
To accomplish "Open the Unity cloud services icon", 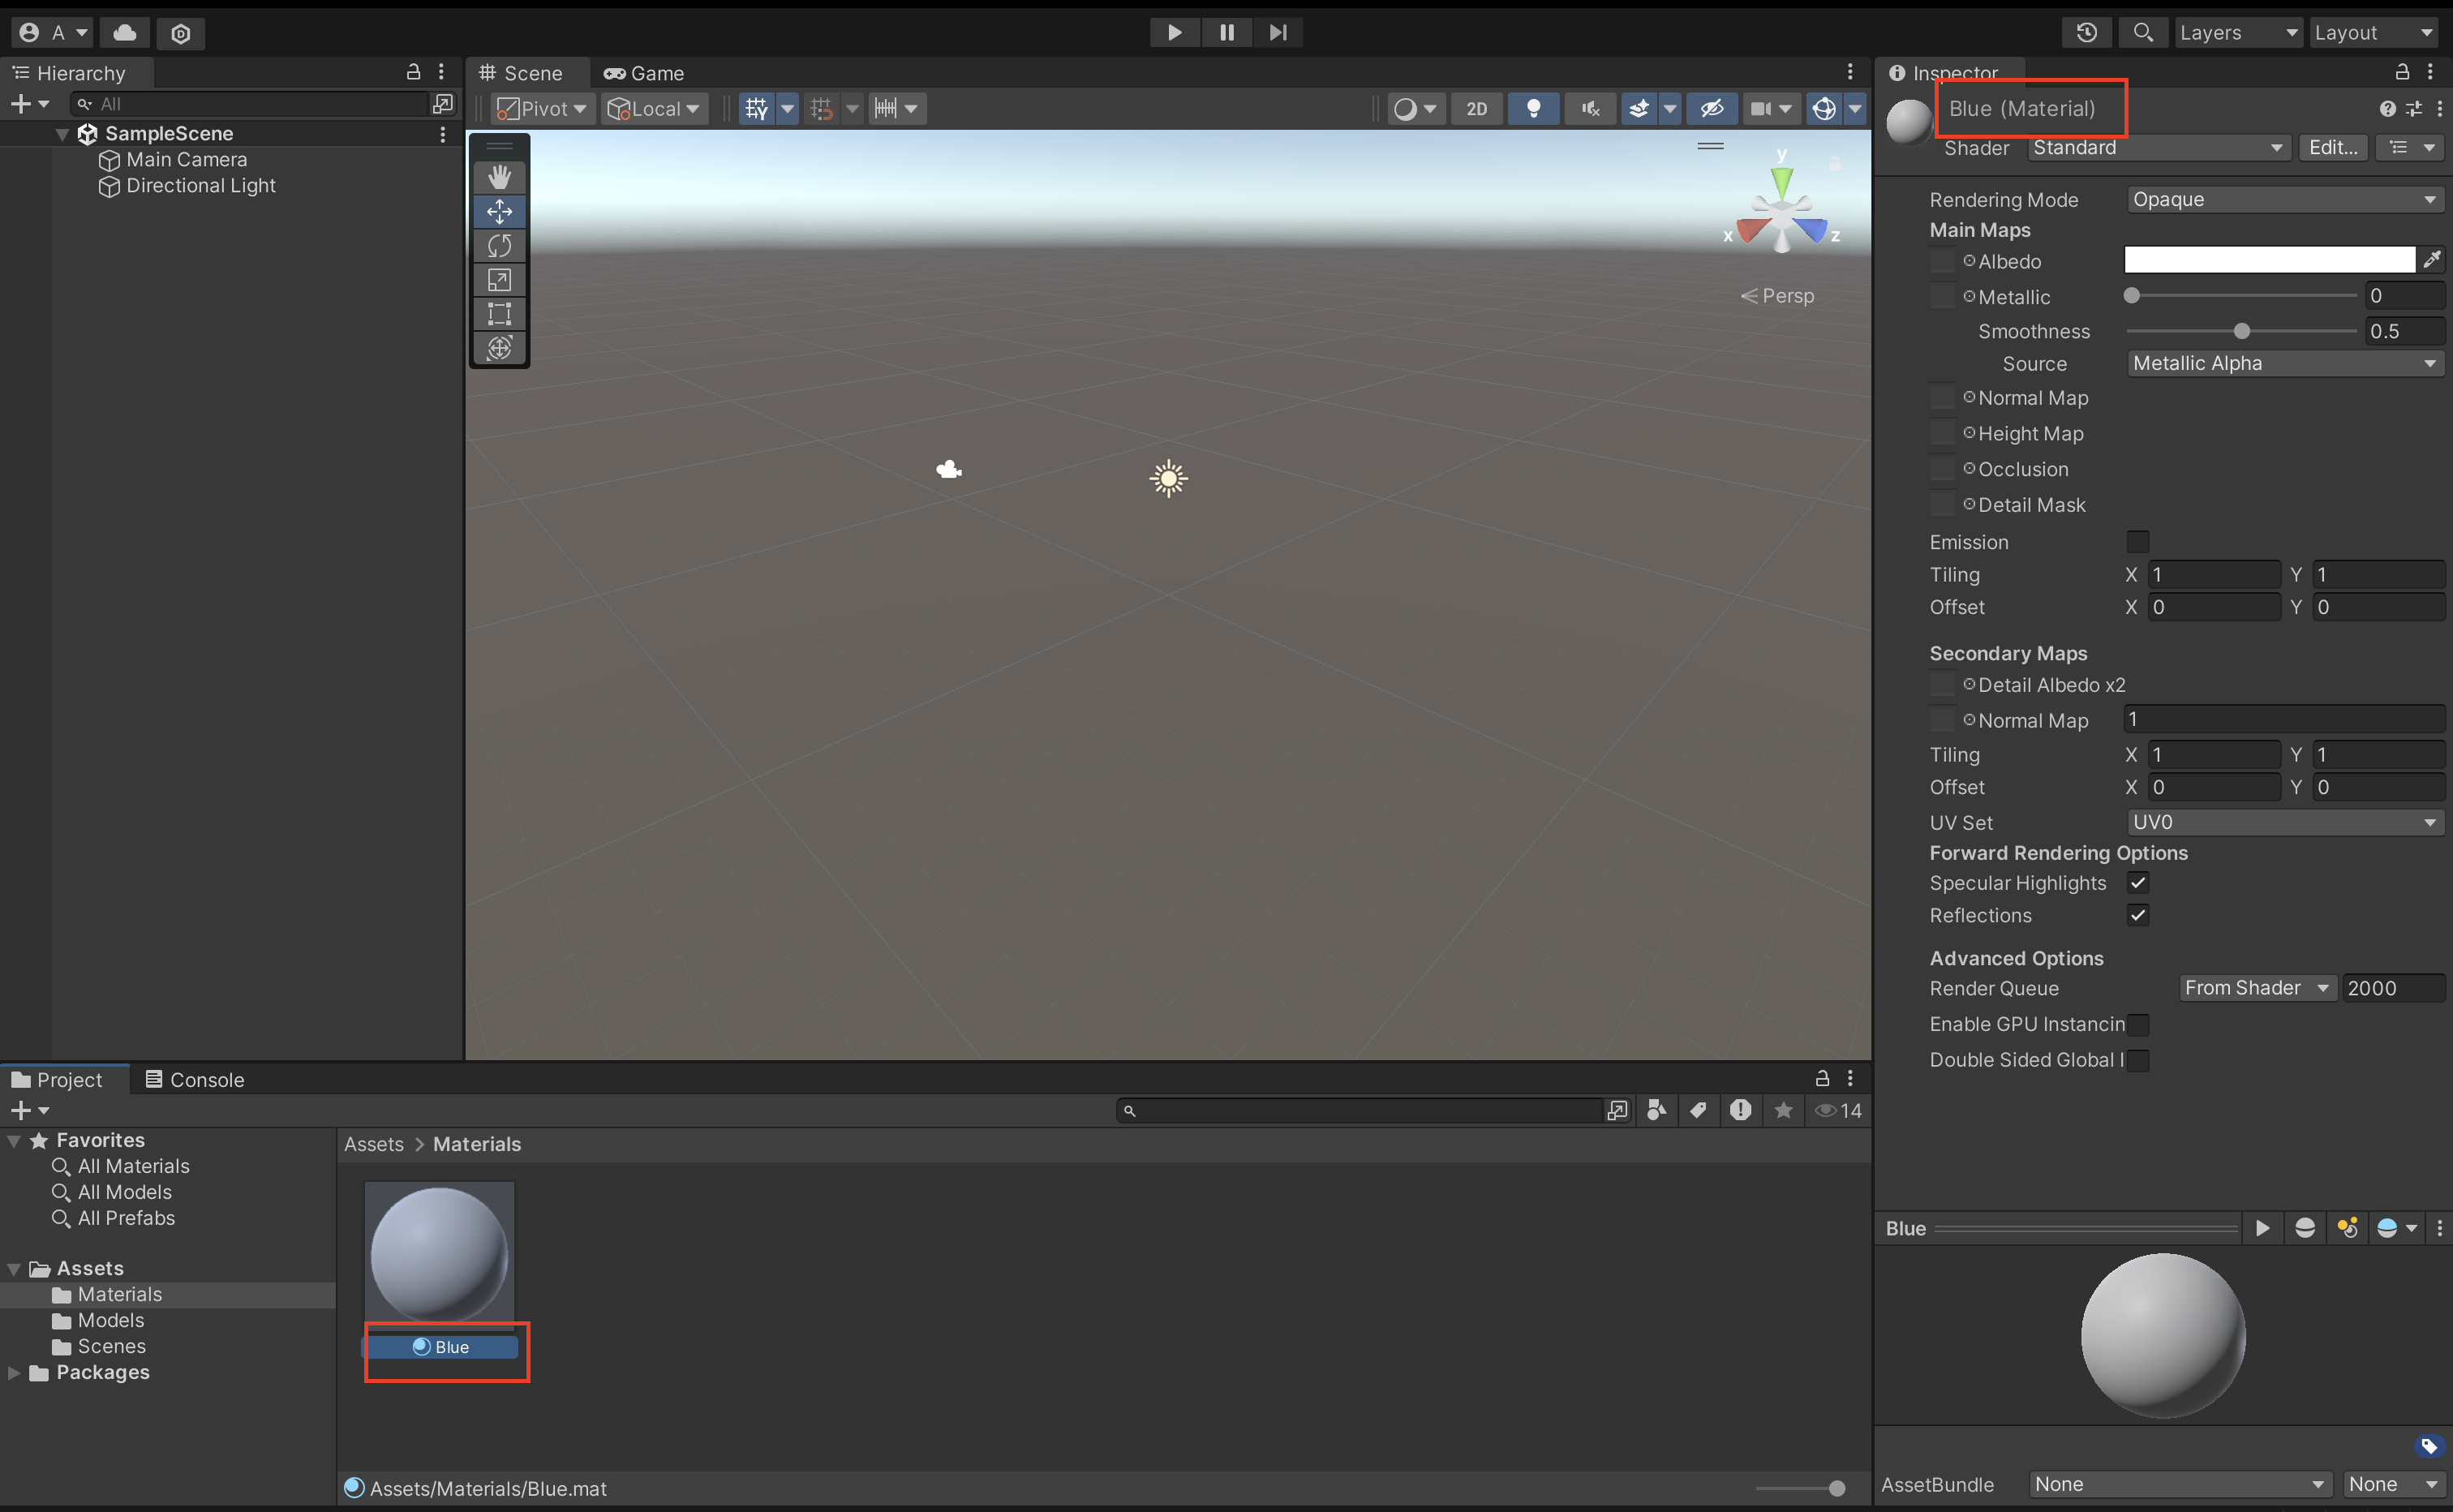I will coord(125,32).
